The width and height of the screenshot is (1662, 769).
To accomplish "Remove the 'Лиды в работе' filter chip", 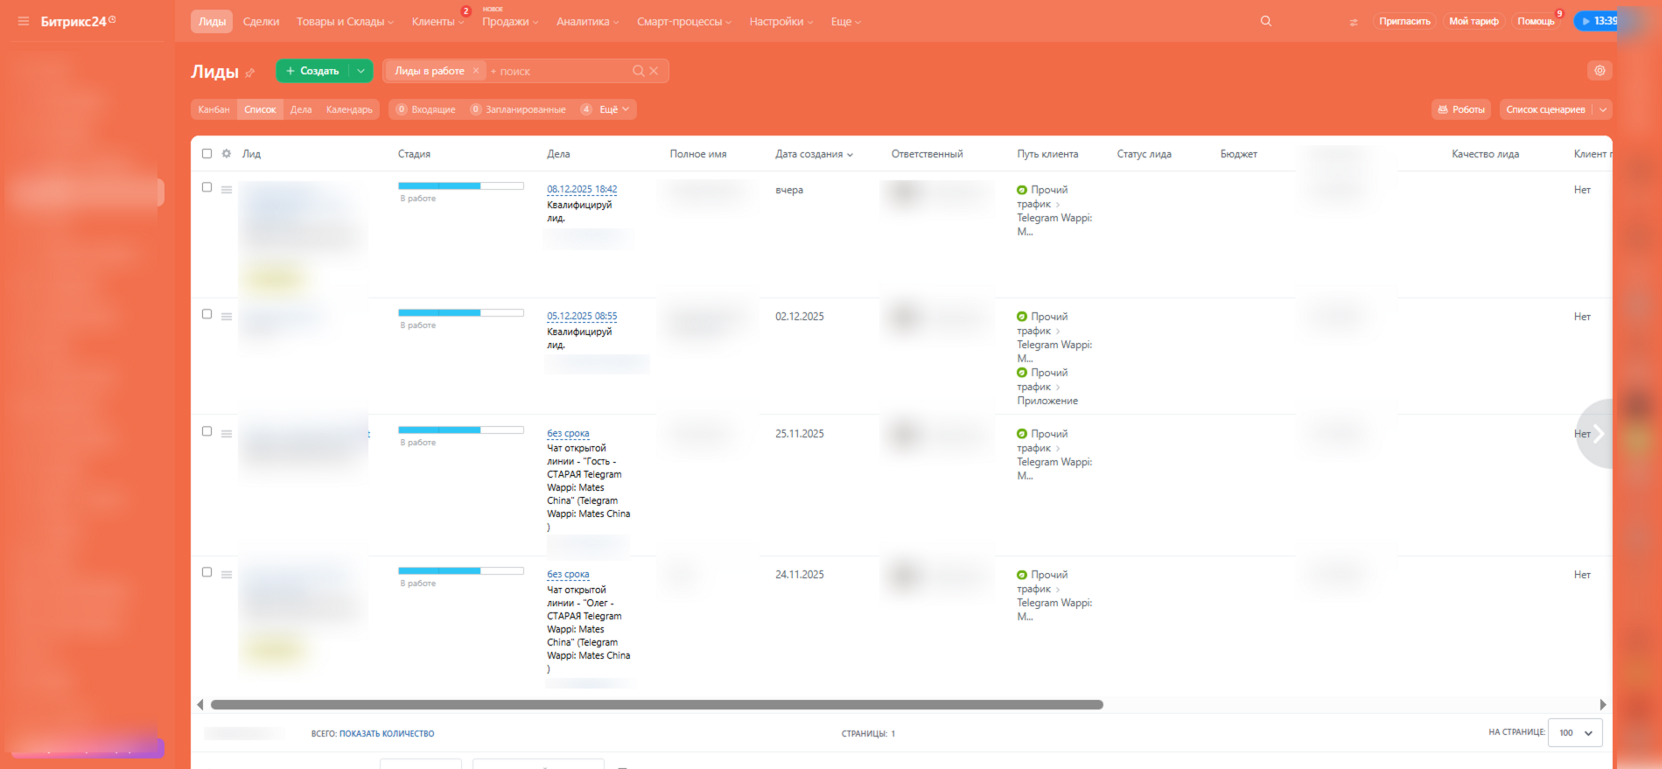I will (x=476, y=71).
